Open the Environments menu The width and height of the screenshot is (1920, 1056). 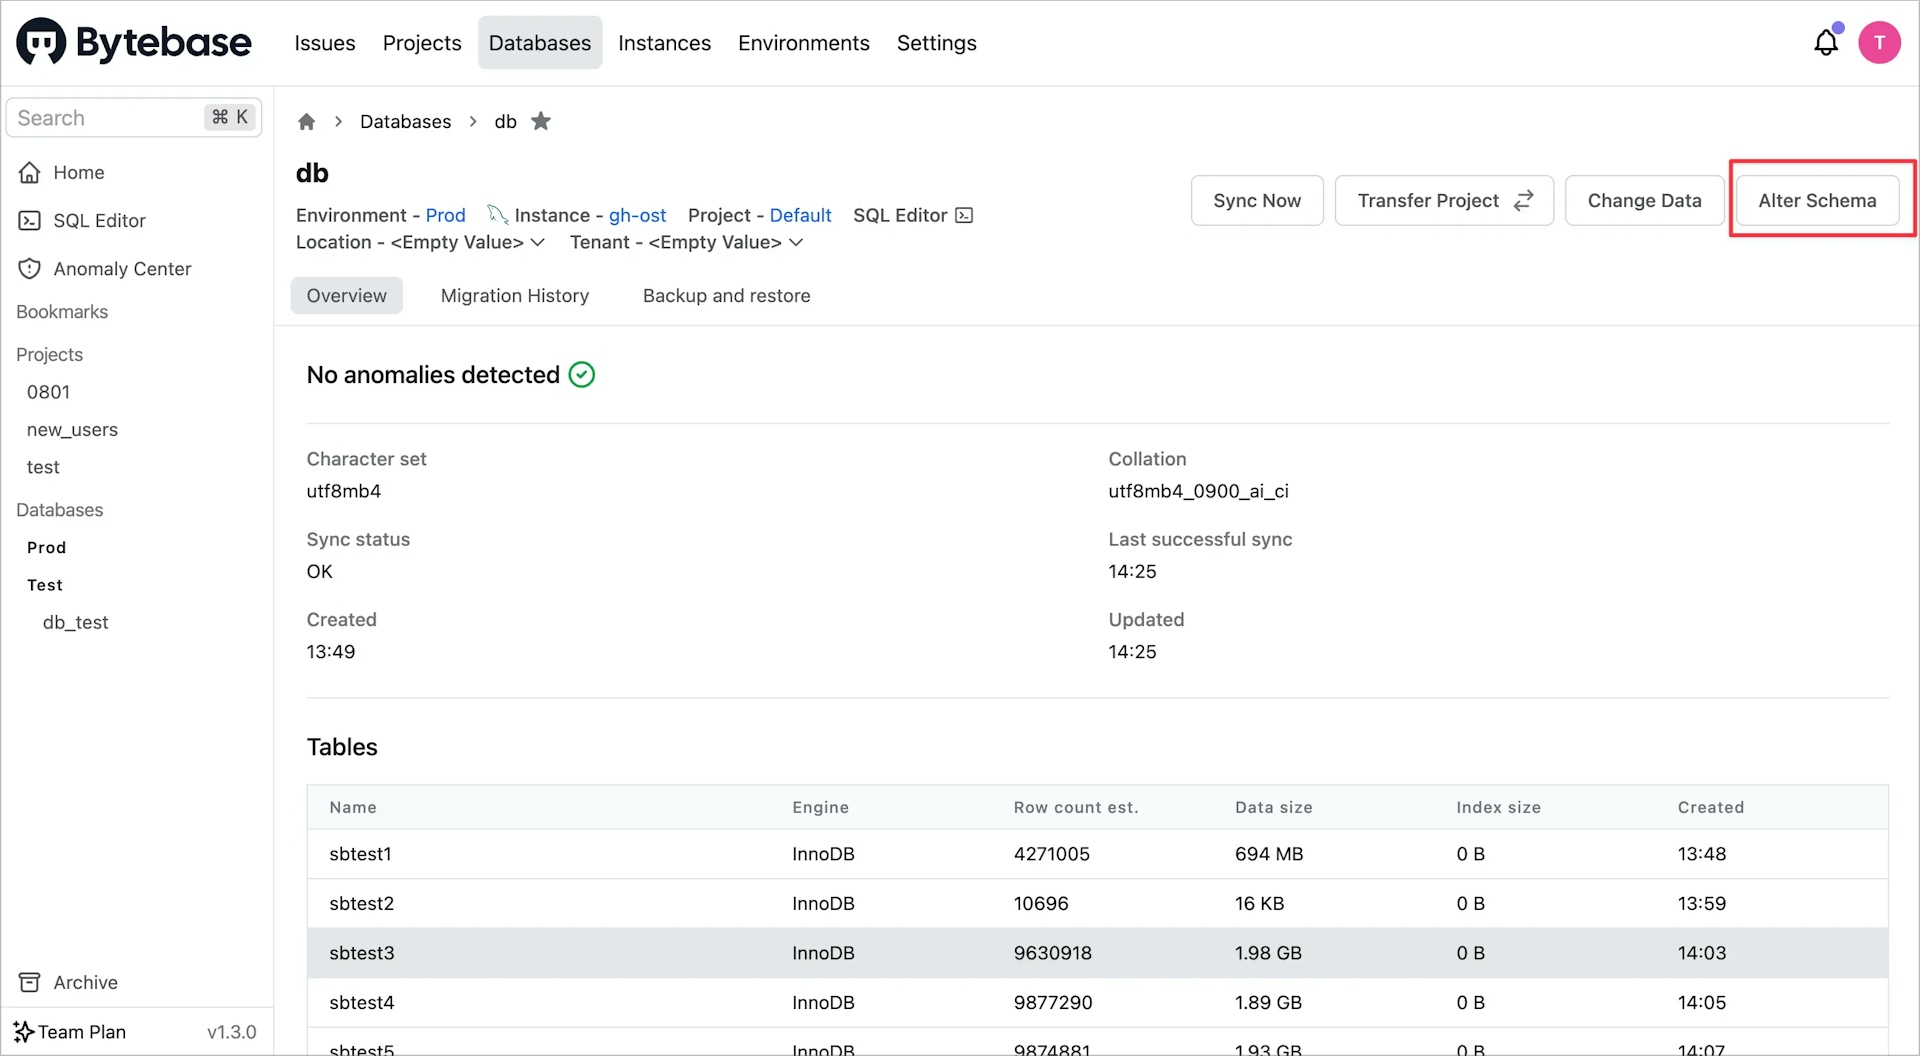pyautogui.click(x=804, y=43)
